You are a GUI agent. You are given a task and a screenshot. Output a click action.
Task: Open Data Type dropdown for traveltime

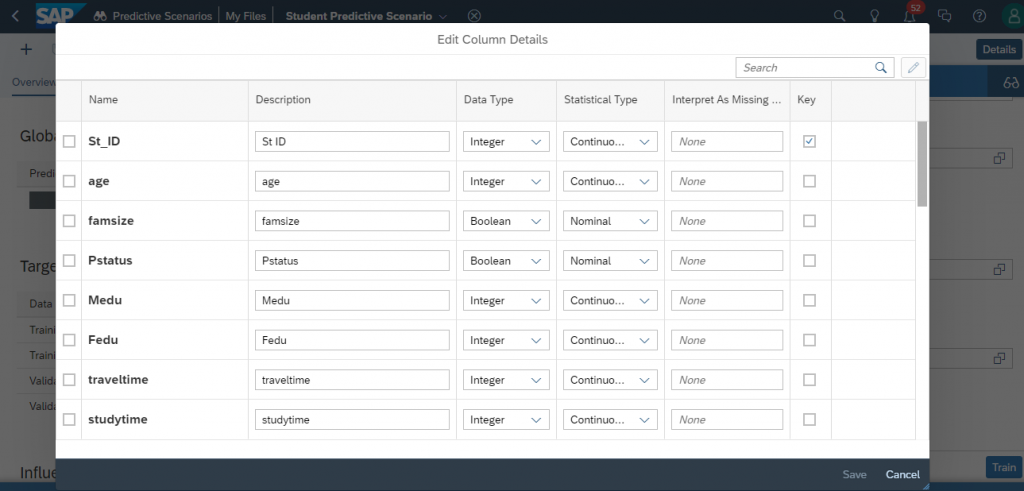coord(506,380)
